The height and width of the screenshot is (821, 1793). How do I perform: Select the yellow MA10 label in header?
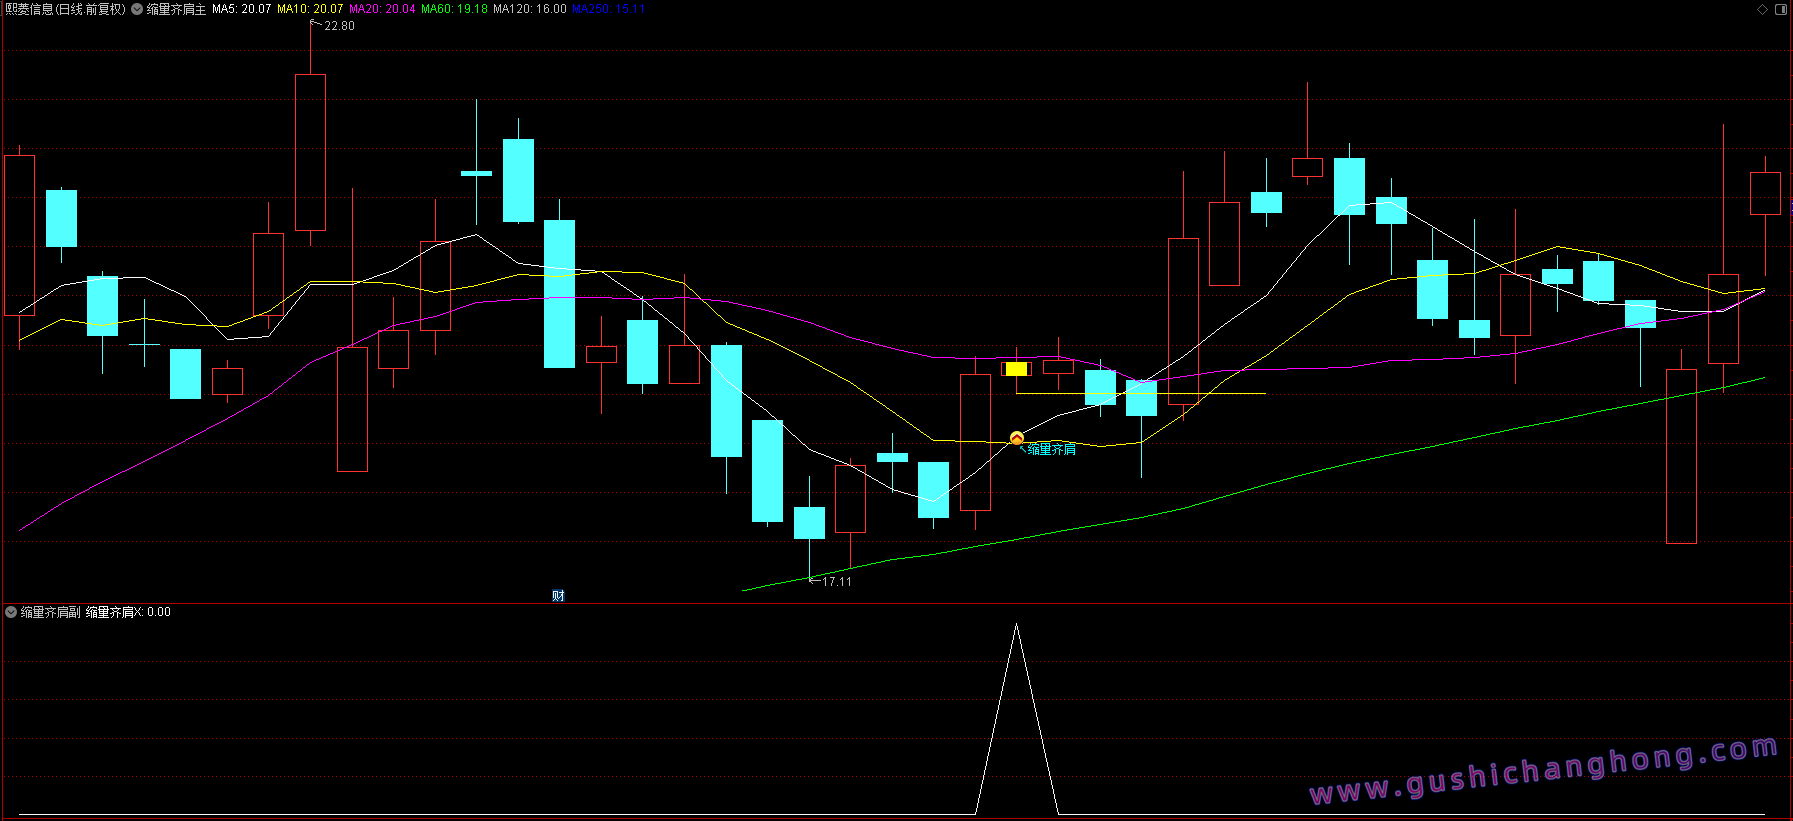309,9
